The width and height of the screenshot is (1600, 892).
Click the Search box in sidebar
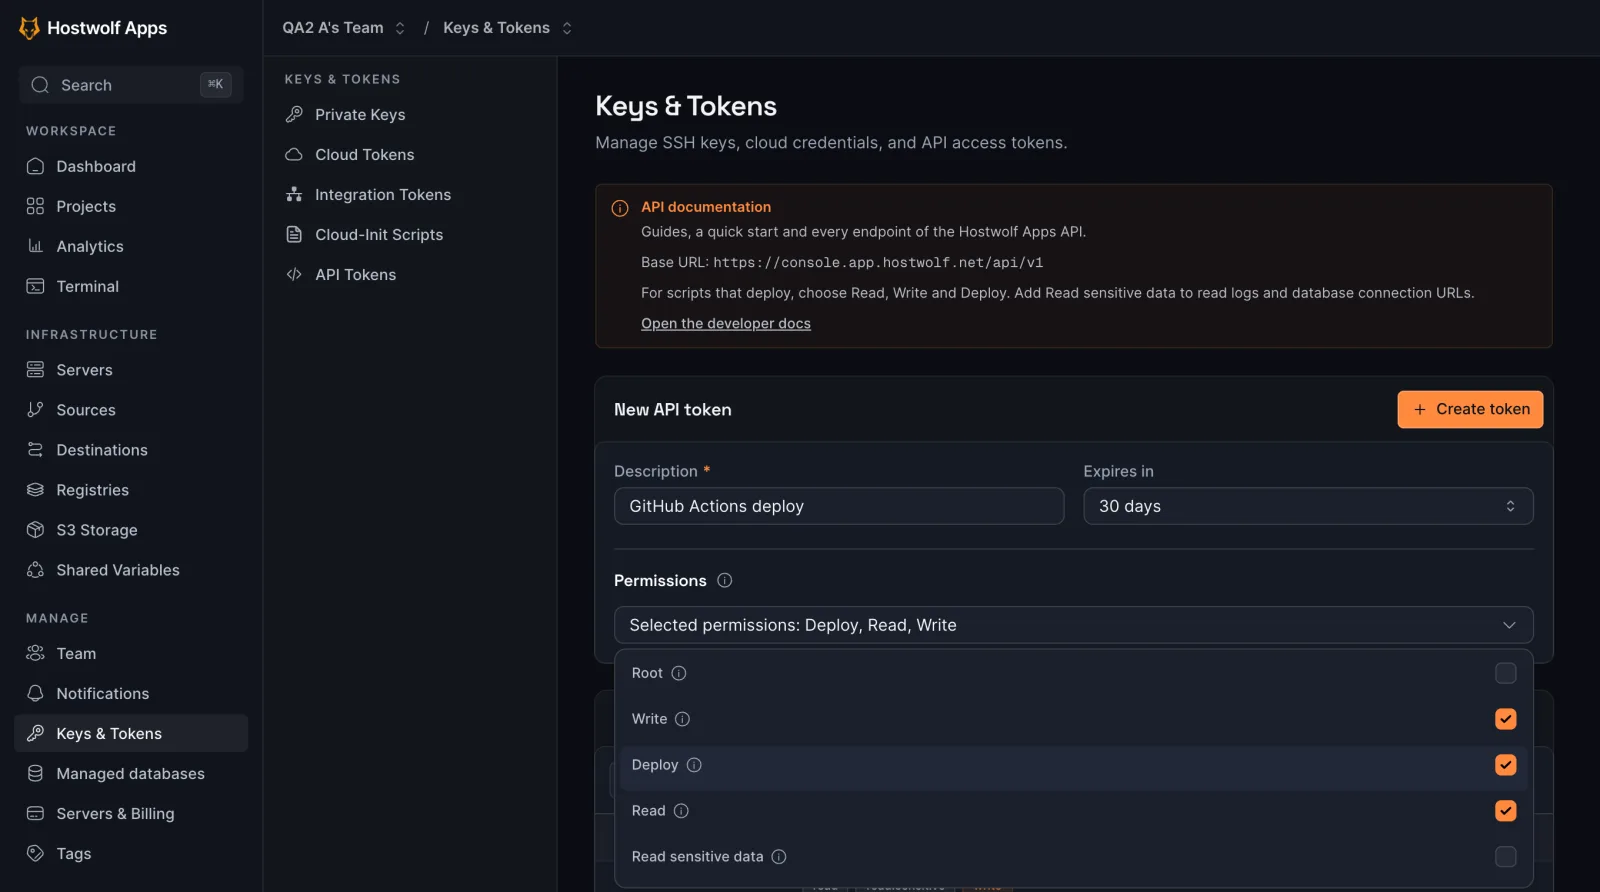[x=131, y=85]
